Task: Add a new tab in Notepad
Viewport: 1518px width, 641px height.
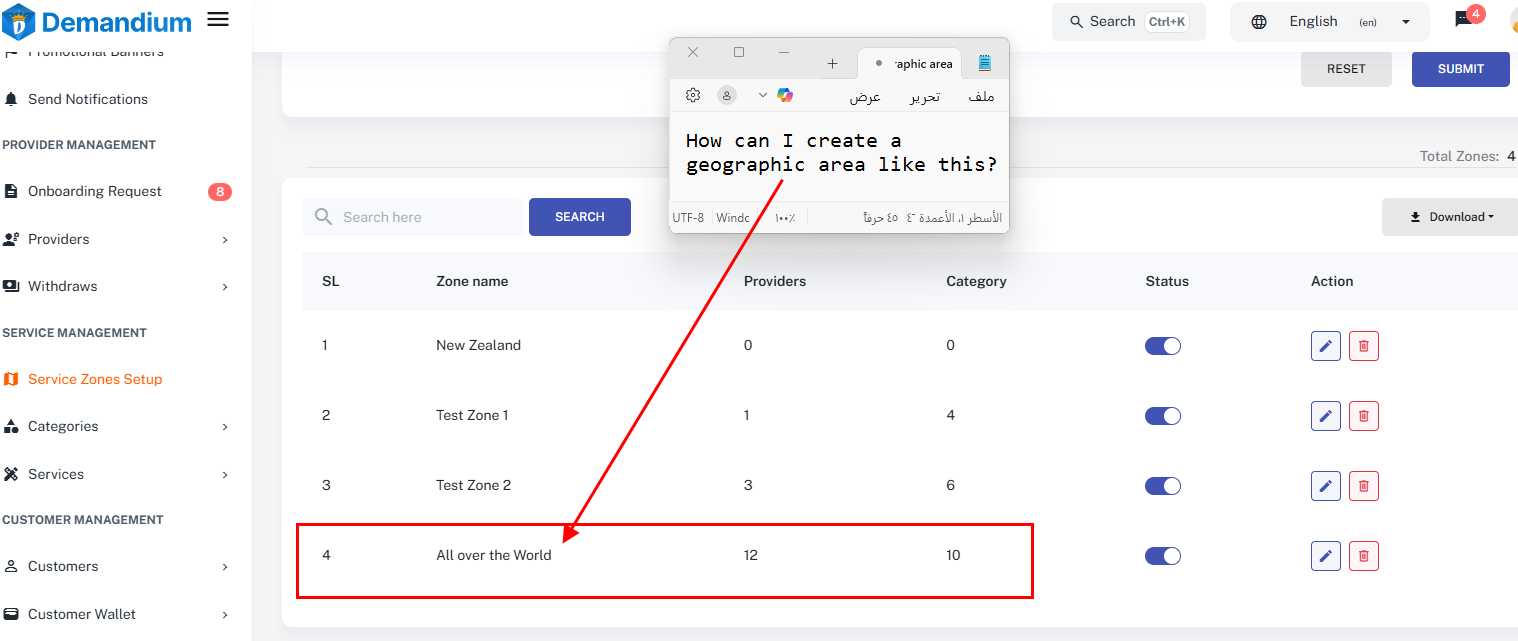Action: [x=832, y=63]
